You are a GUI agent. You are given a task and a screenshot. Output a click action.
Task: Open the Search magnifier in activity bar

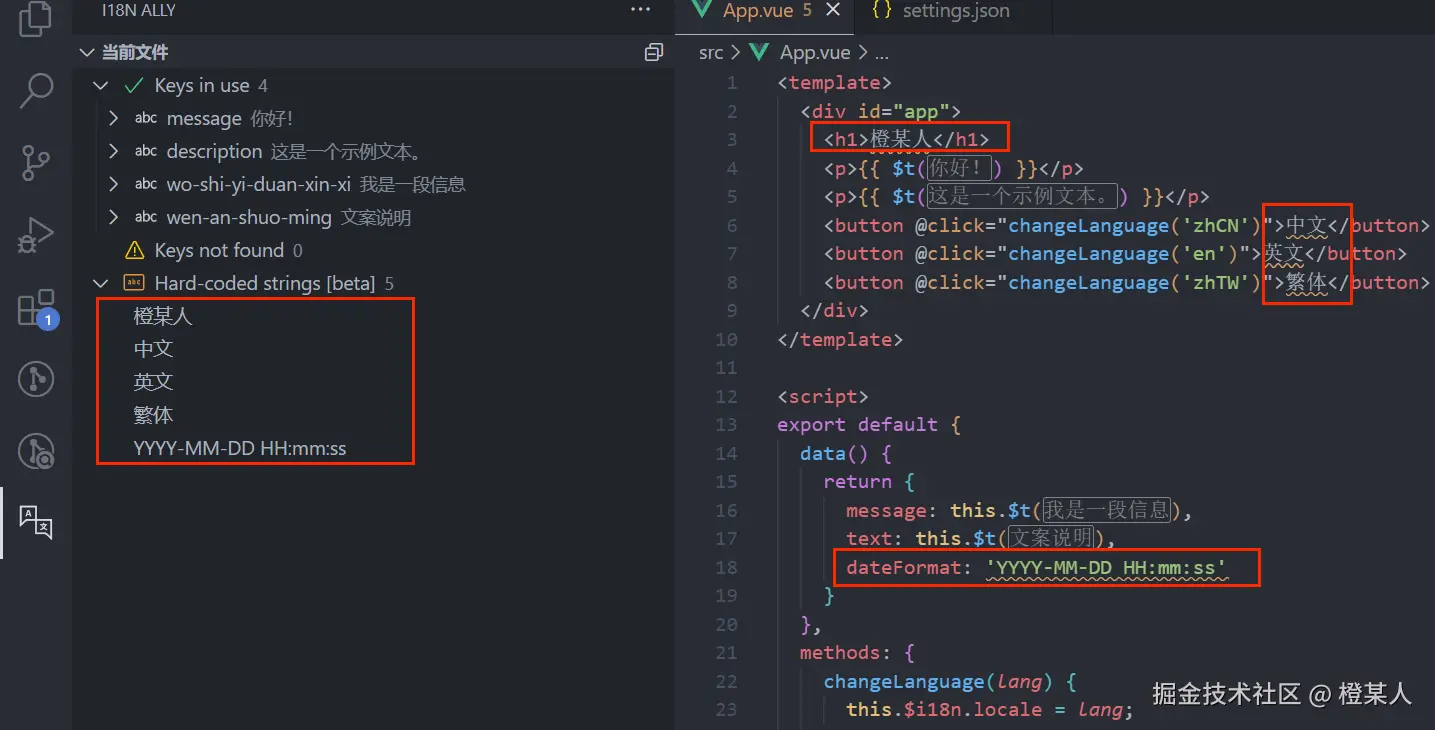[x=36, y=90]
